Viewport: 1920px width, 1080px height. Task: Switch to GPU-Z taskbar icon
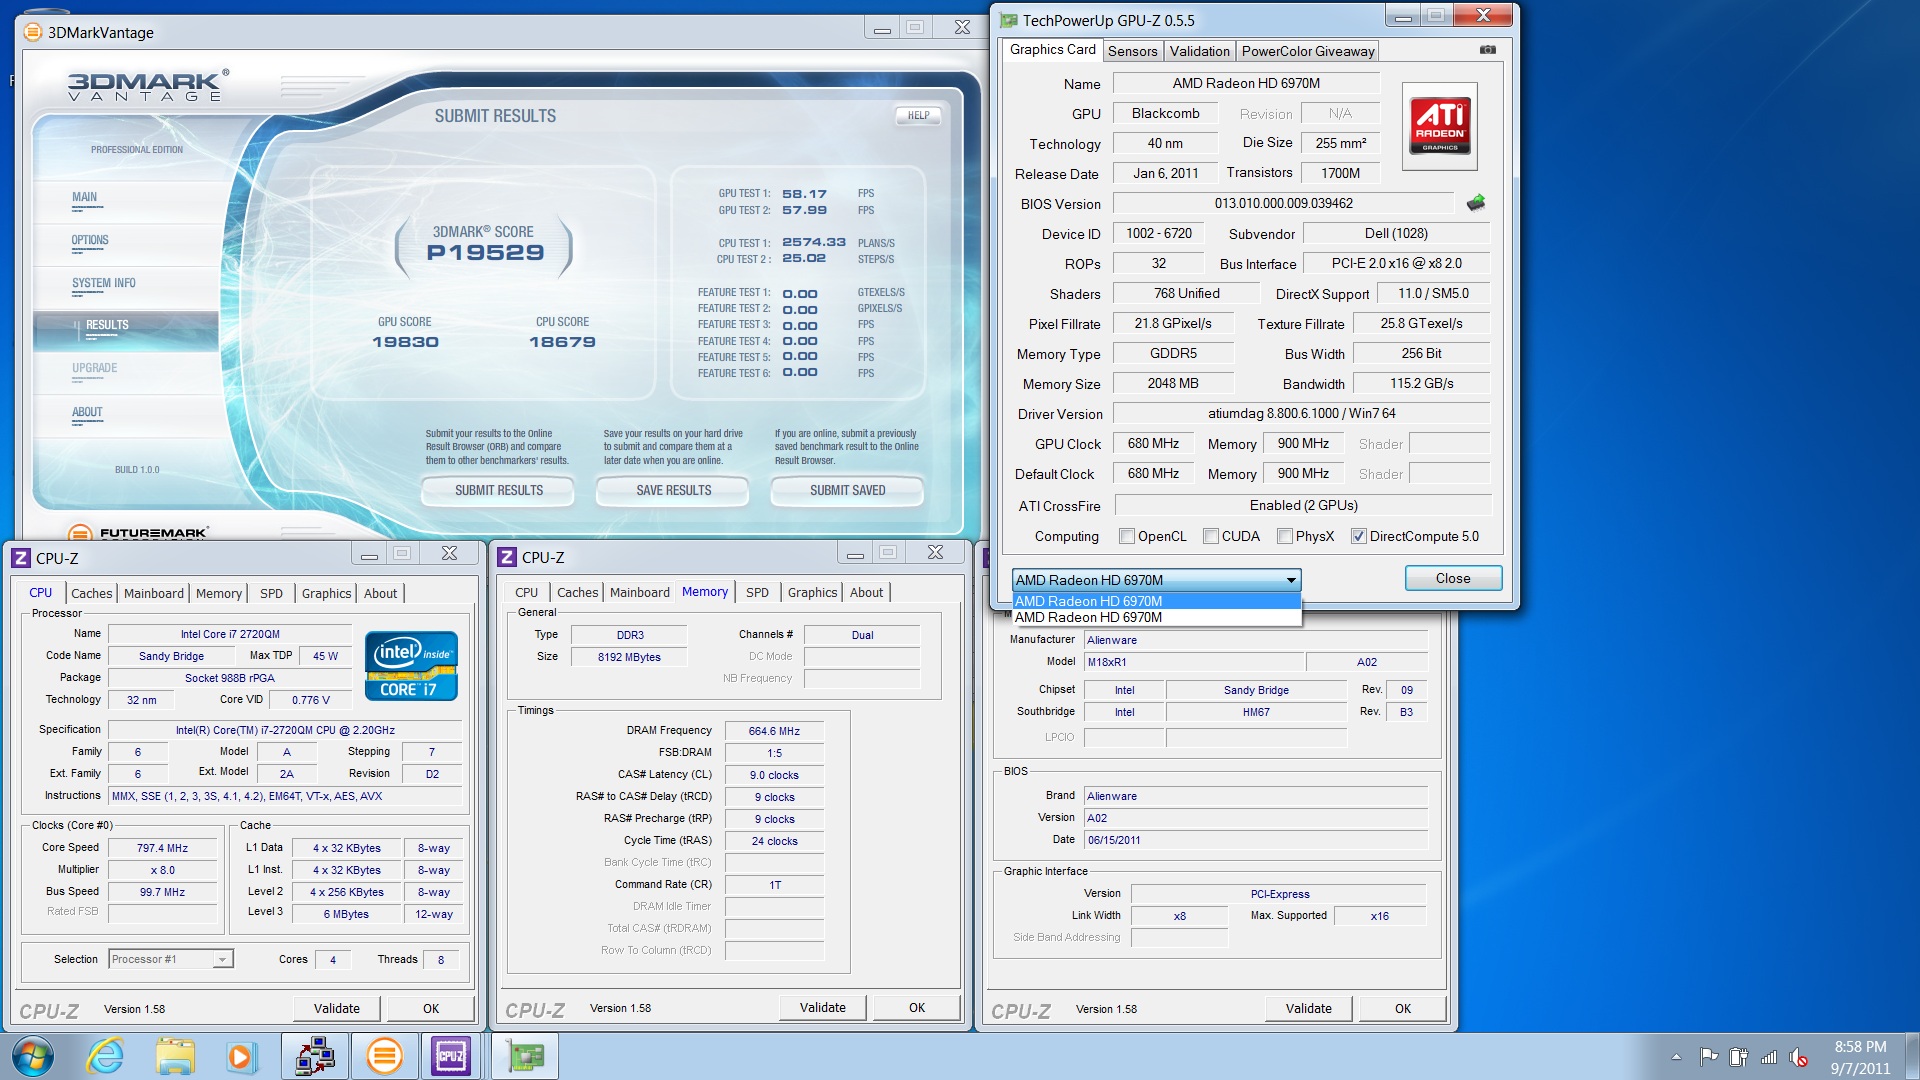(x=525, y=1056)
